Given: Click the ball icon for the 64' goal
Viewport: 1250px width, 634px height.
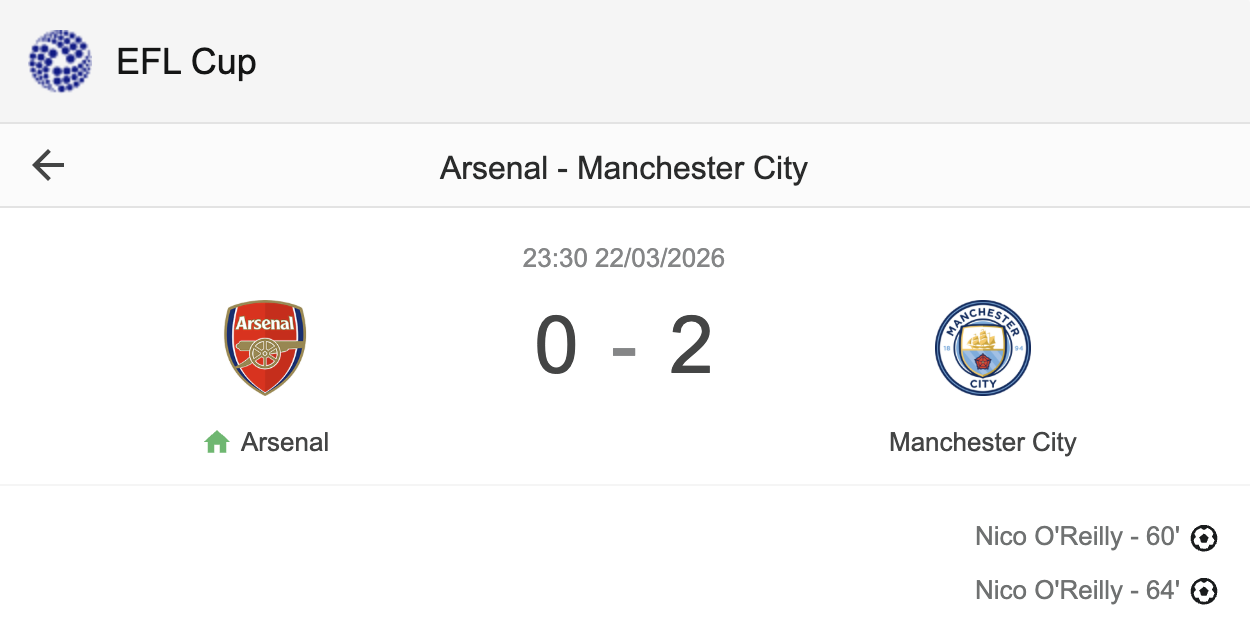Looking at the screenshot, I should 1204,592.
